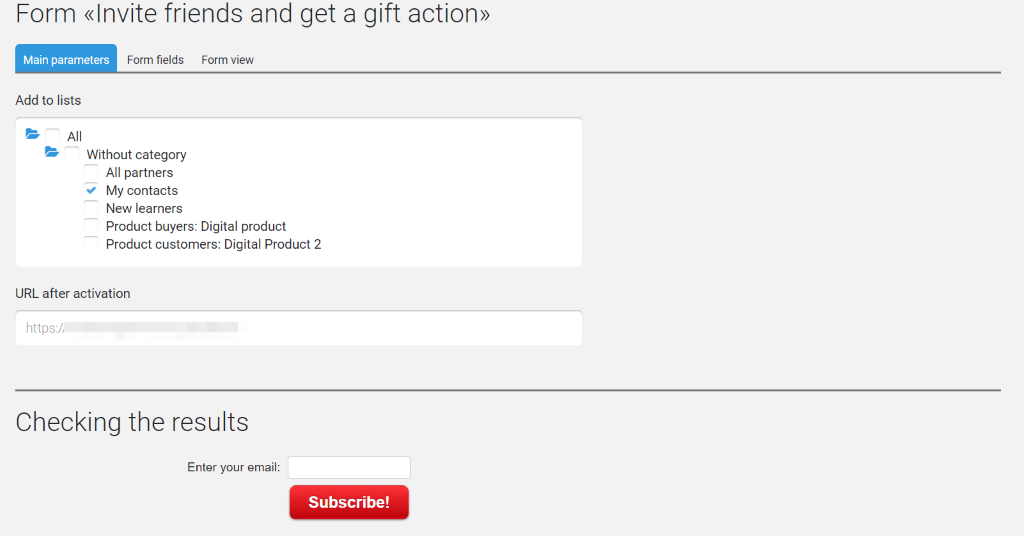Screen dimensions: 1024x536
Task: Tick the New learners checkbox
Action: 91,208
